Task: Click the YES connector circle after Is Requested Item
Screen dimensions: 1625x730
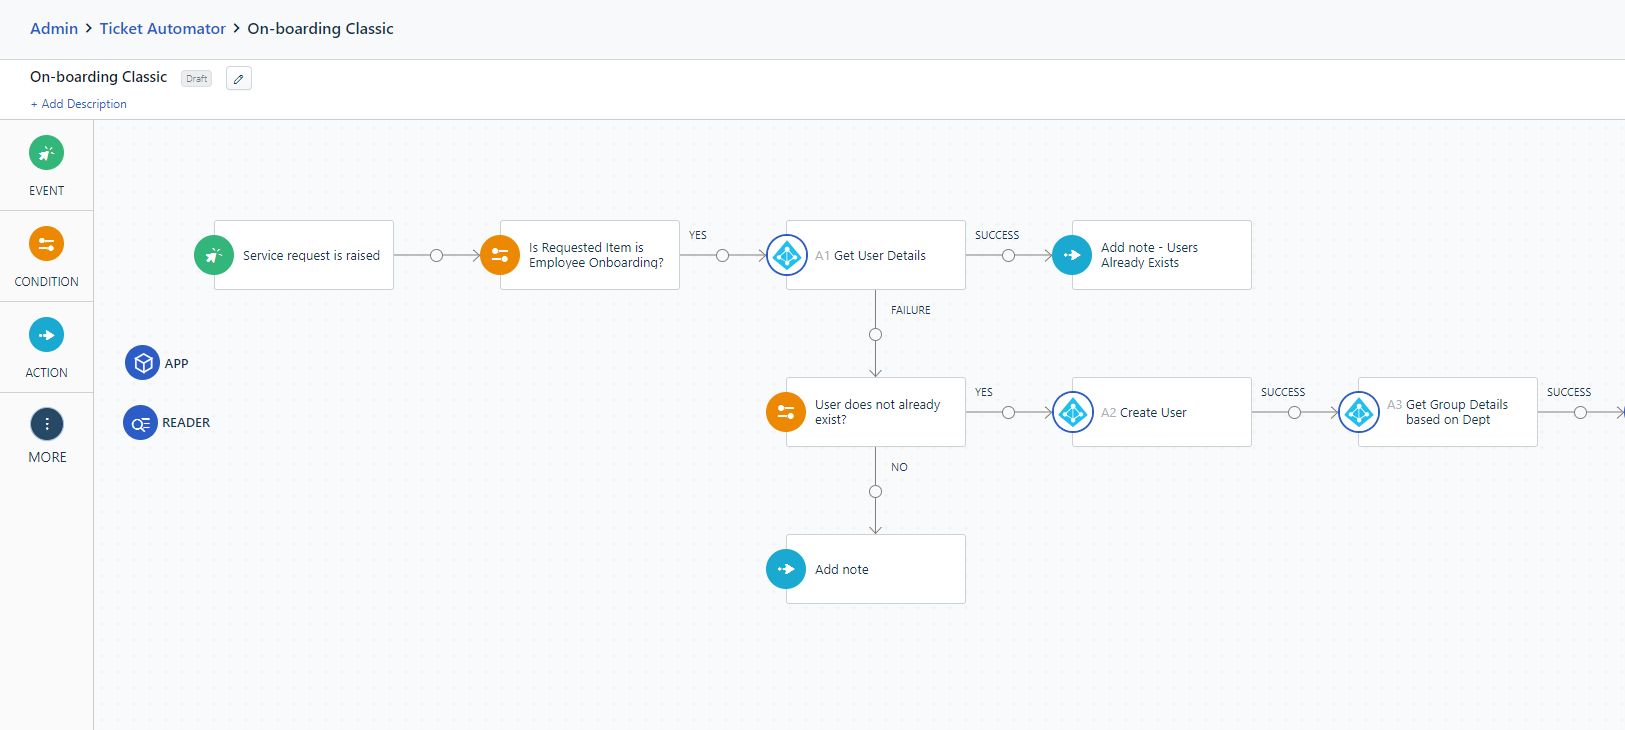Action: 722,256
